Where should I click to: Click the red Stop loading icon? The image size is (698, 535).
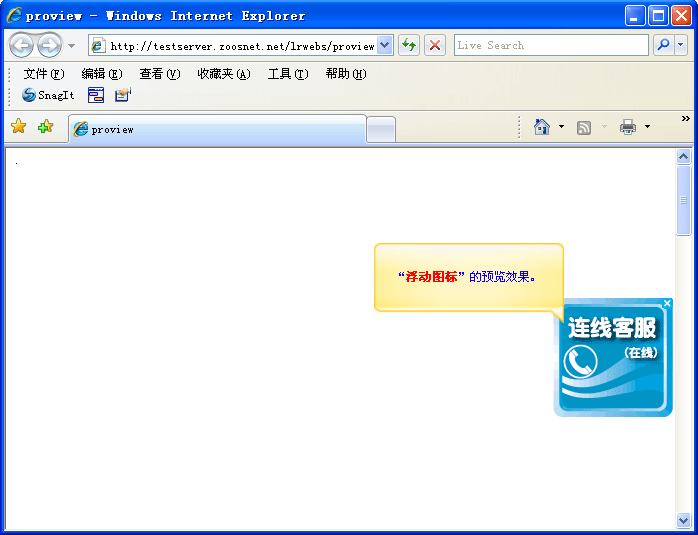coord(435,46)
